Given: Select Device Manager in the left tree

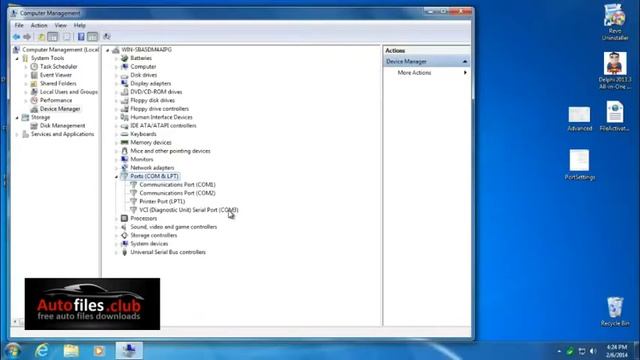Looking at the screenshot, I should pyautogui.click(x=60, y=109).
